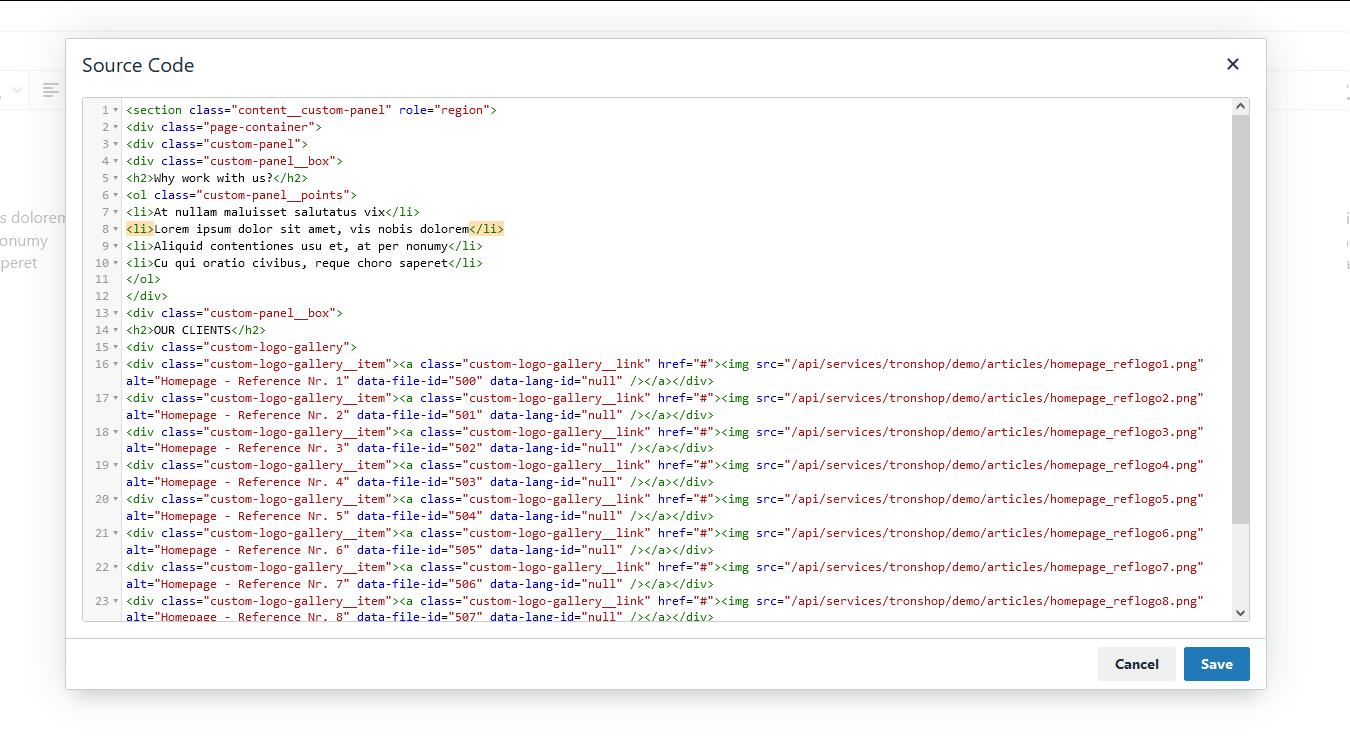
Task: Click the text 'Lorem ipsum dolor sit amet' line
Action: click(311, 229)
